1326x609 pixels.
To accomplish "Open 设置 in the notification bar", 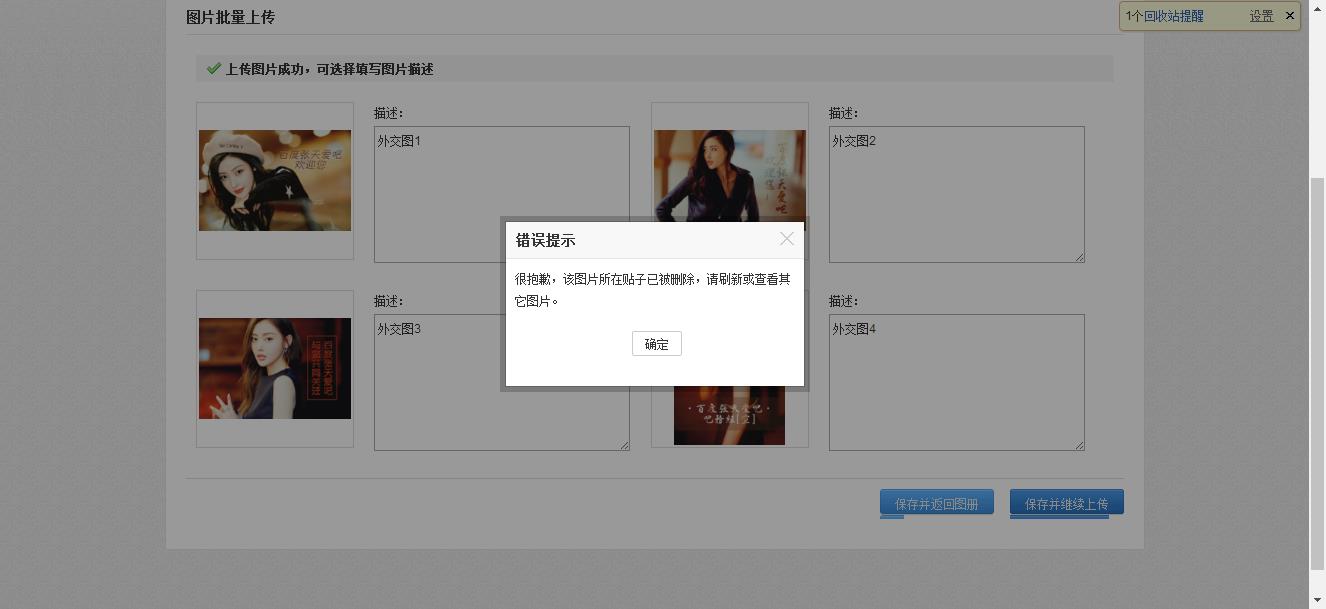I will click(1261, 16).
